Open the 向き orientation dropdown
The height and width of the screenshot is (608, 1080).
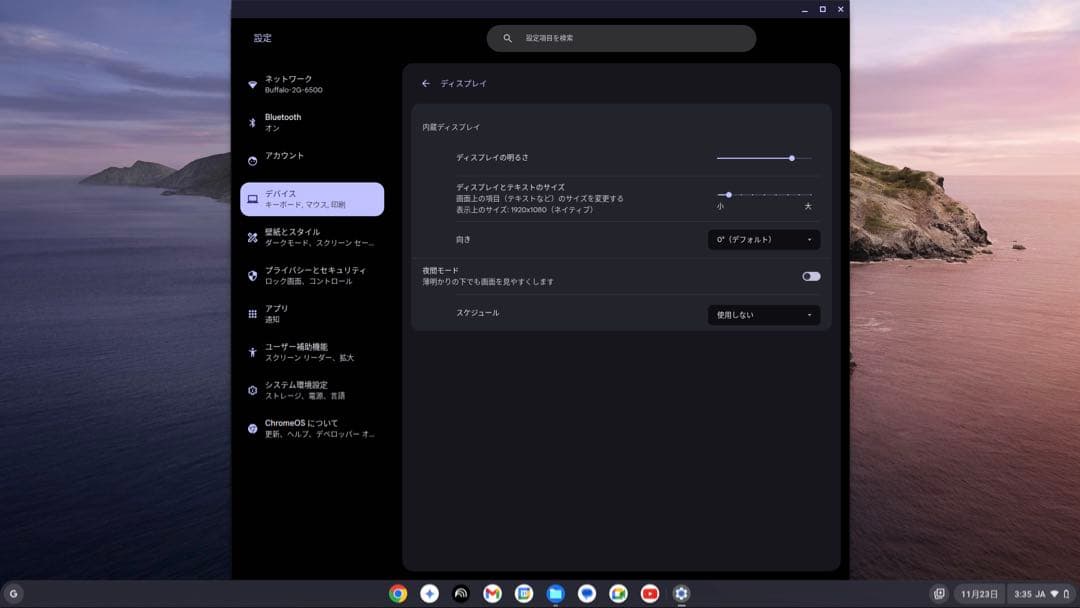pos(763,239)
